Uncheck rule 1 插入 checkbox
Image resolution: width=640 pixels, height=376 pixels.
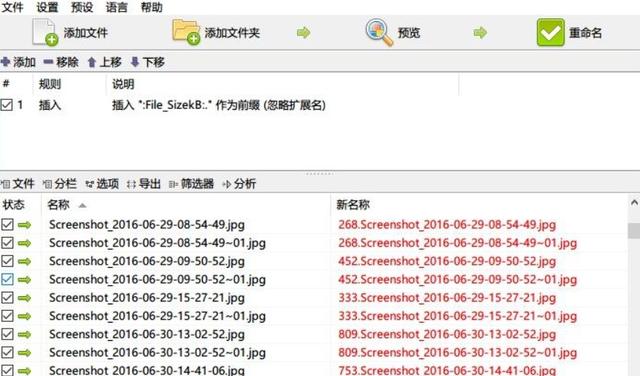[7, 105]
